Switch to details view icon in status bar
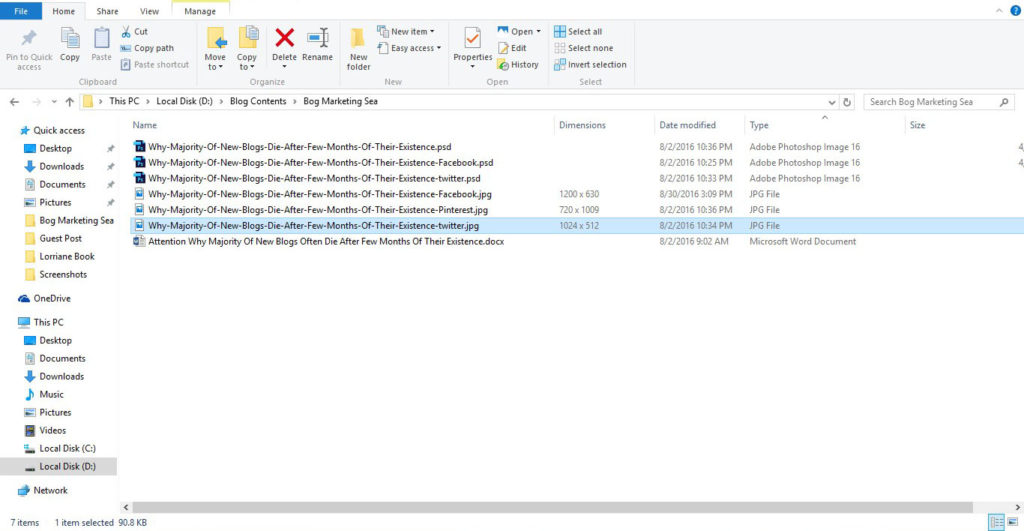Viewport: 1024px width, 531px height. coord(997,522)
